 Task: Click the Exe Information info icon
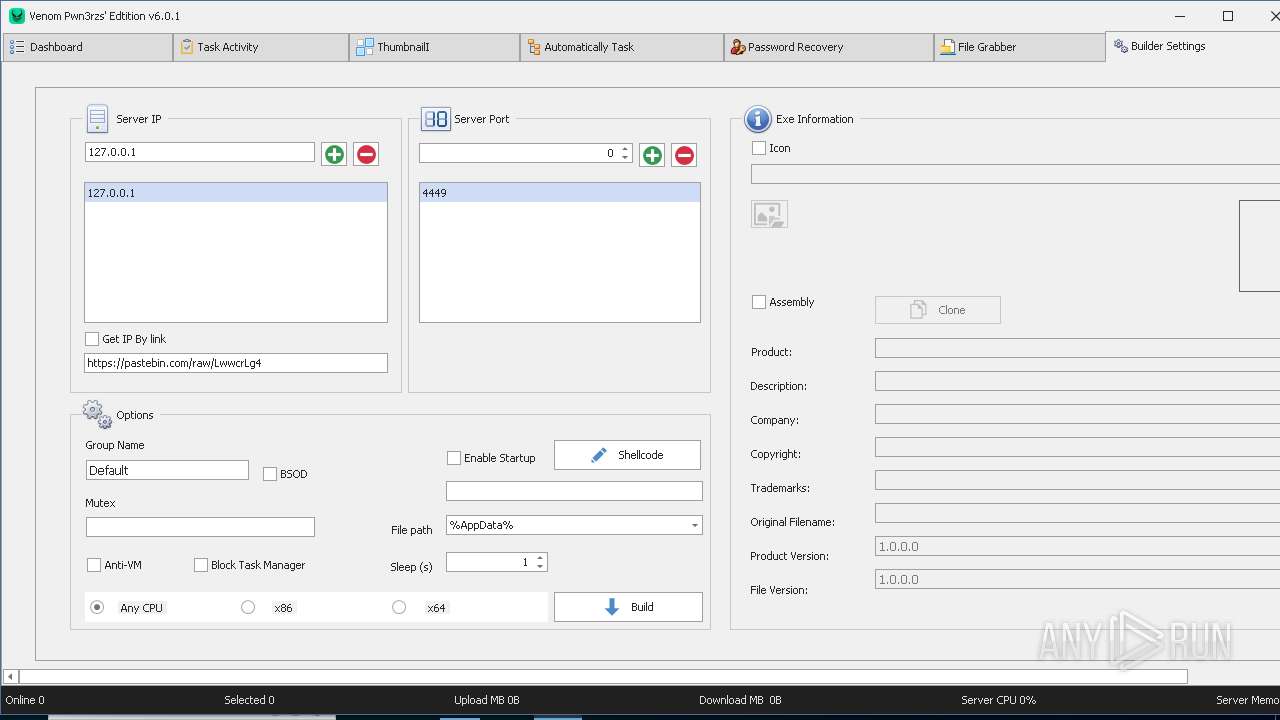(x=758, y=119)
